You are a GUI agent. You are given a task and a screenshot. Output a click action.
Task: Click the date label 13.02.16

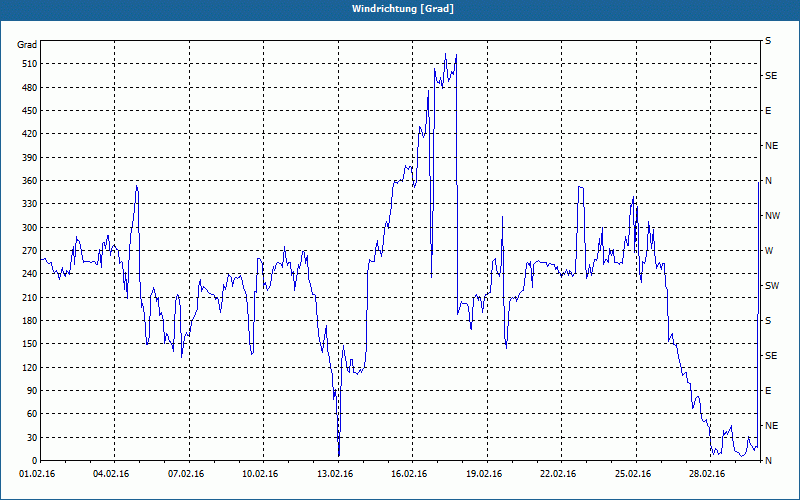(335, 474)
